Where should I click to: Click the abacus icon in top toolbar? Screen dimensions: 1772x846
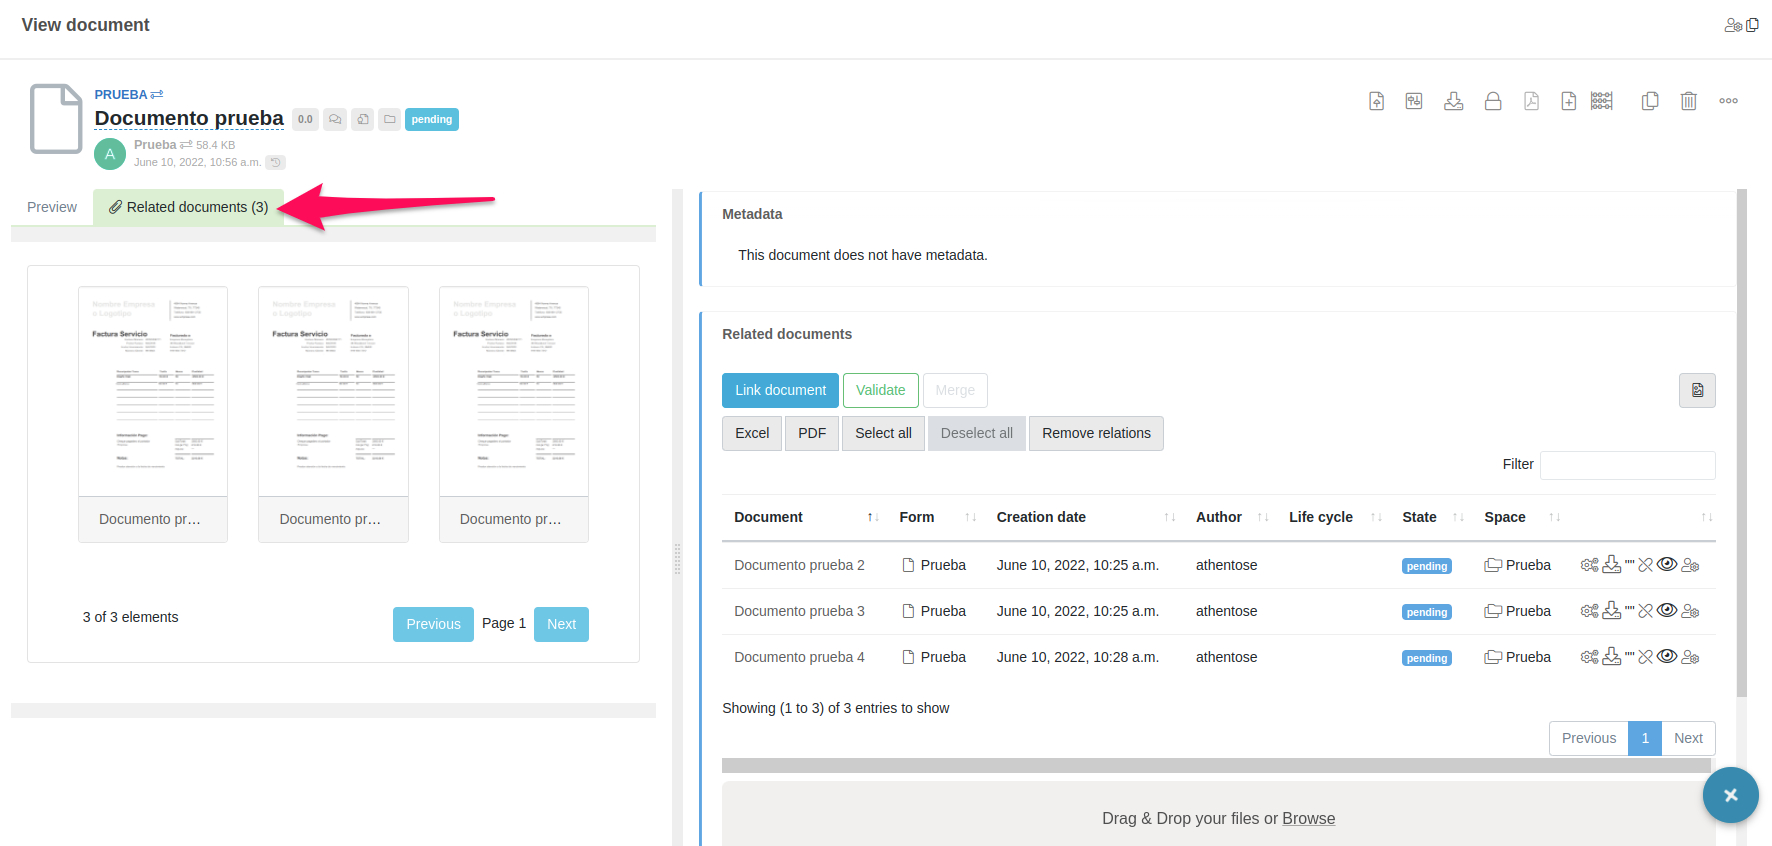pyautogui.click(x=1601, y=101)
